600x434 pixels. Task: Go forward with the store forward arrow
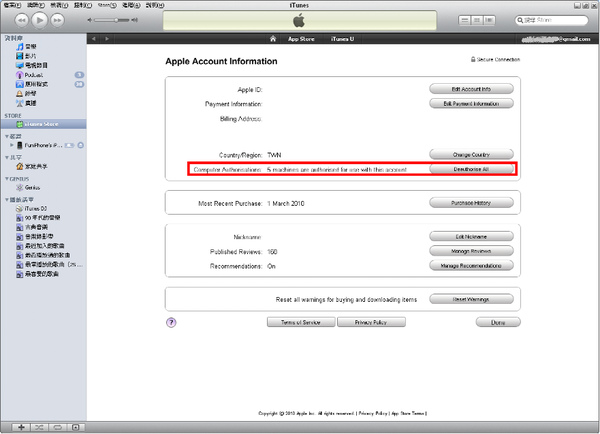(x=107, y=39)
